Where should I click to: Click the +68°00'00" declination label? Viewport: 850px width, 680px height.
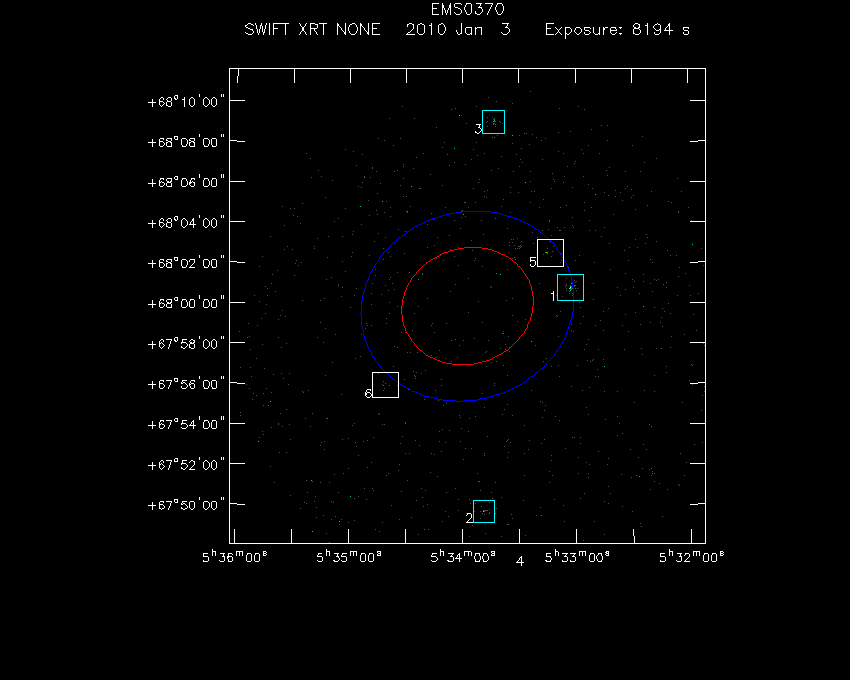pyautogui.click(x=186, y=303)
